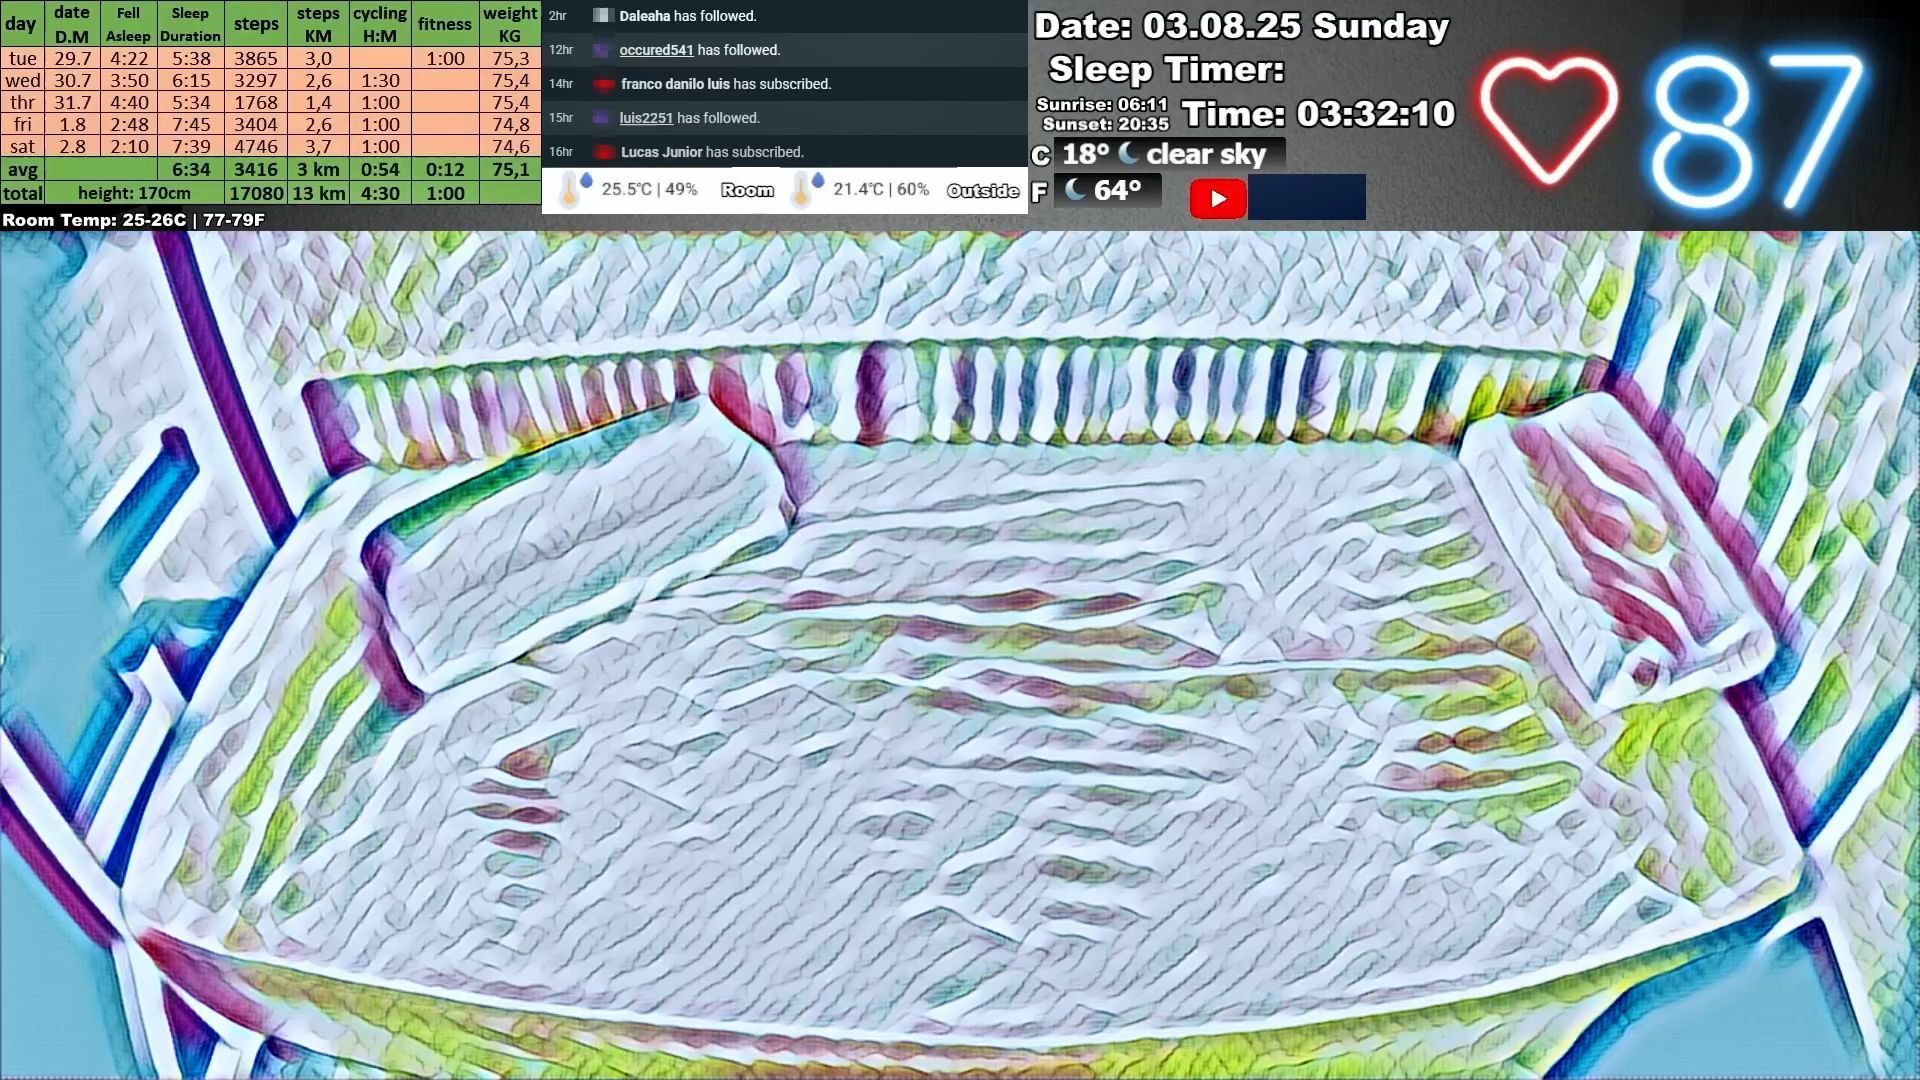Click the cycling H:M column header
Screen dimensions: 1920x1080
pyautogui.click(x=380, y=24)
